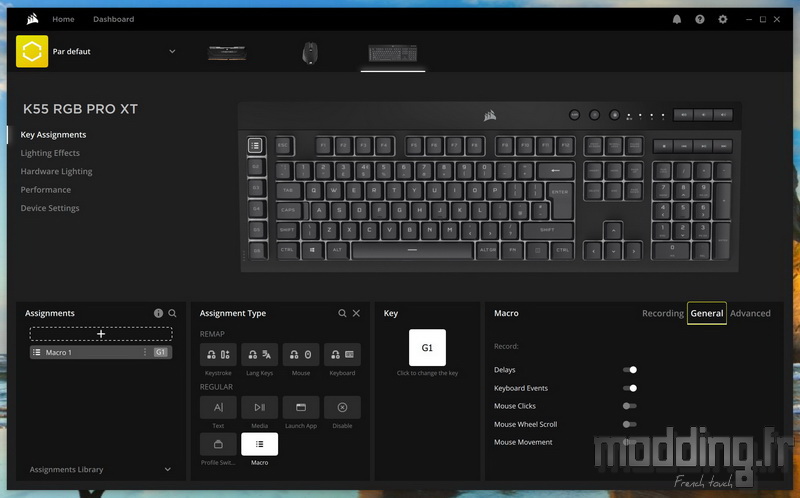The image size is (800, 498).
Task: Search assignment types
Action: [x=342, y=313]
